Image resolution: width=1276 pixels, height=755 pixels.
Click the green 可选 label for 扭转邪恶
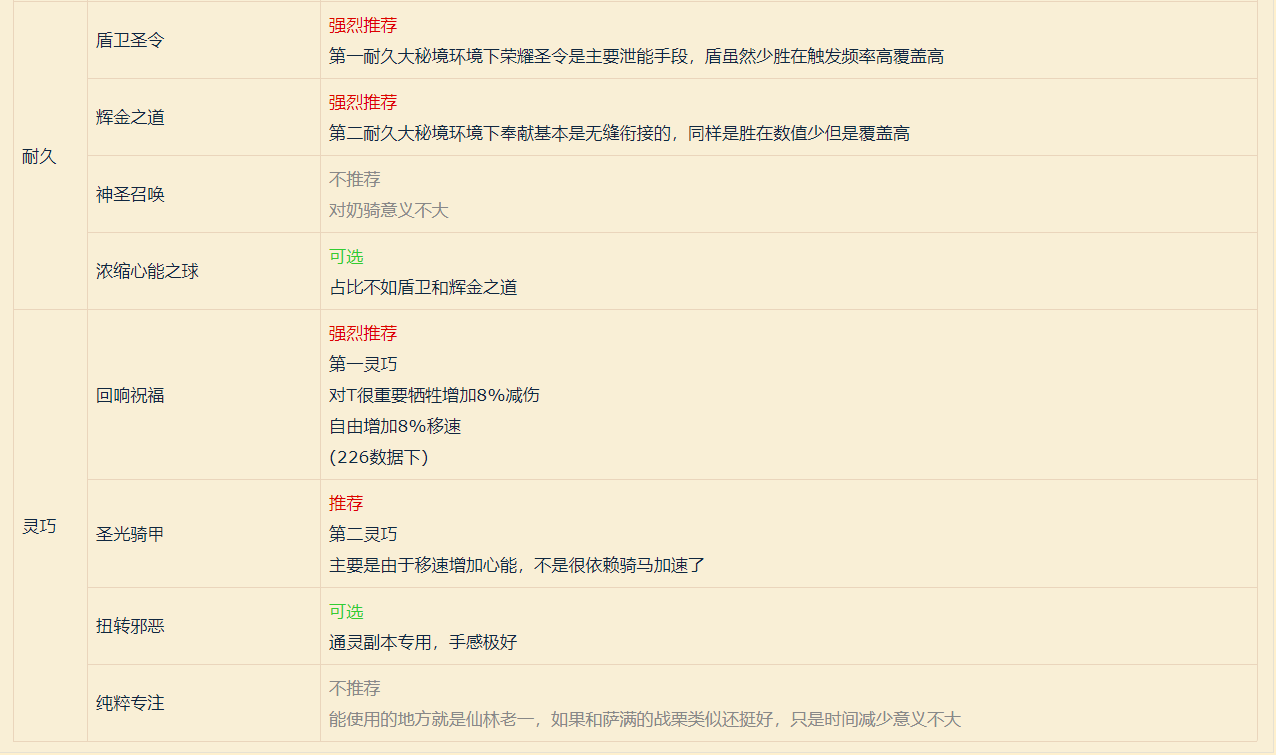(346, 611)
